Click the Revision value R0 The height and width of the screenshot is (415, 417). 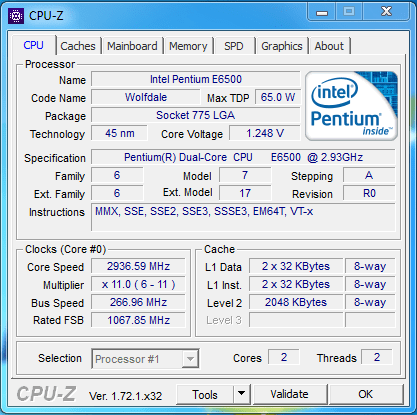click(x=369, y=193)
